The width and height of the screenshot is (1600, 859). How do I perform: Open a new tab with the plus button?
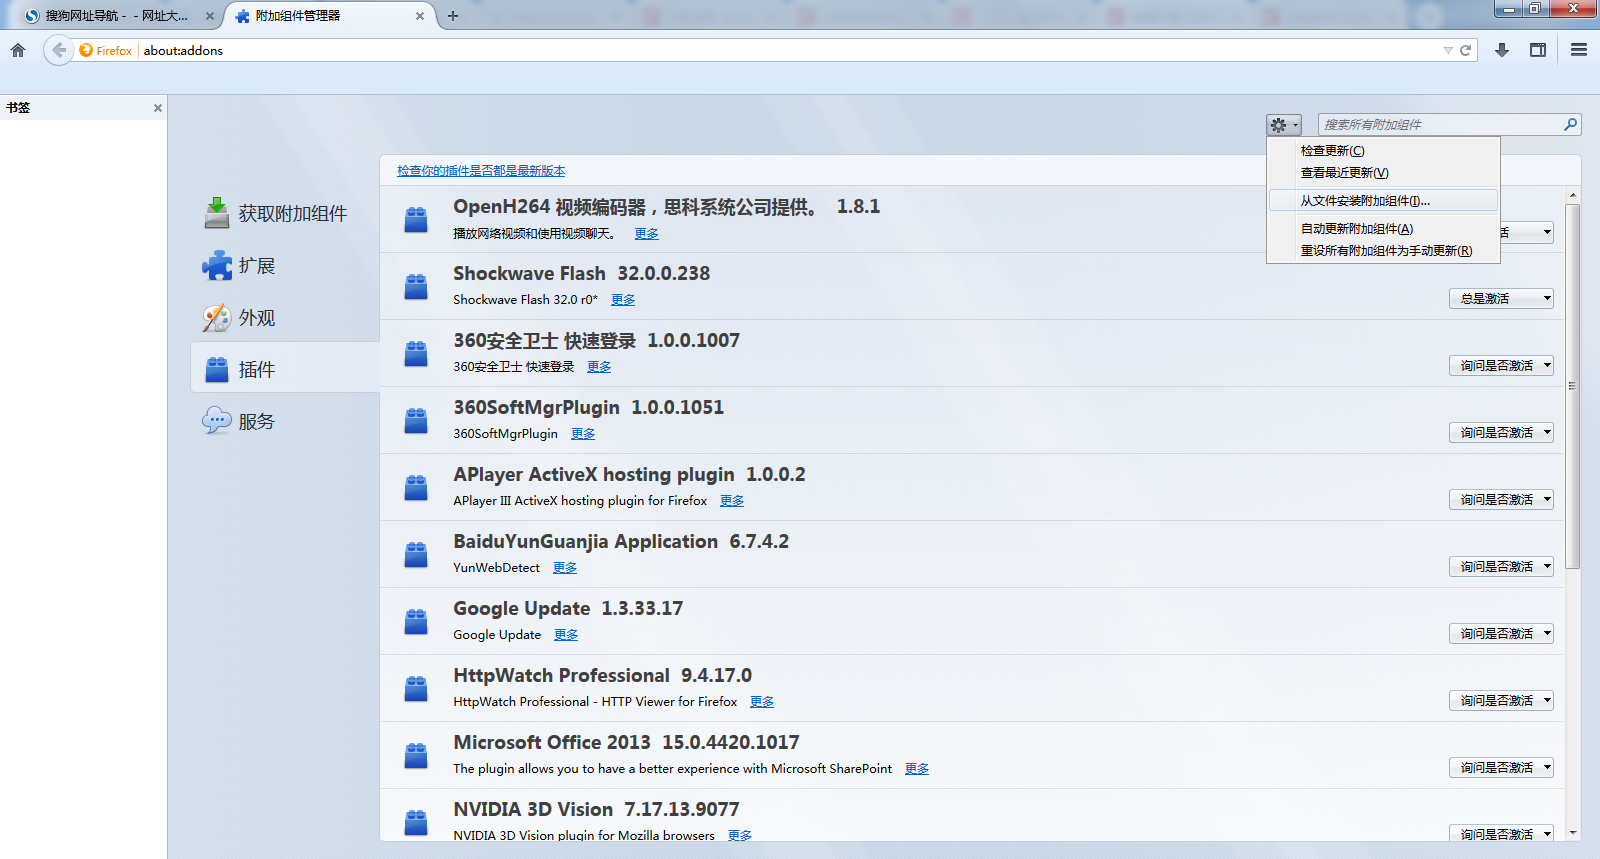(x=453, y=16)
